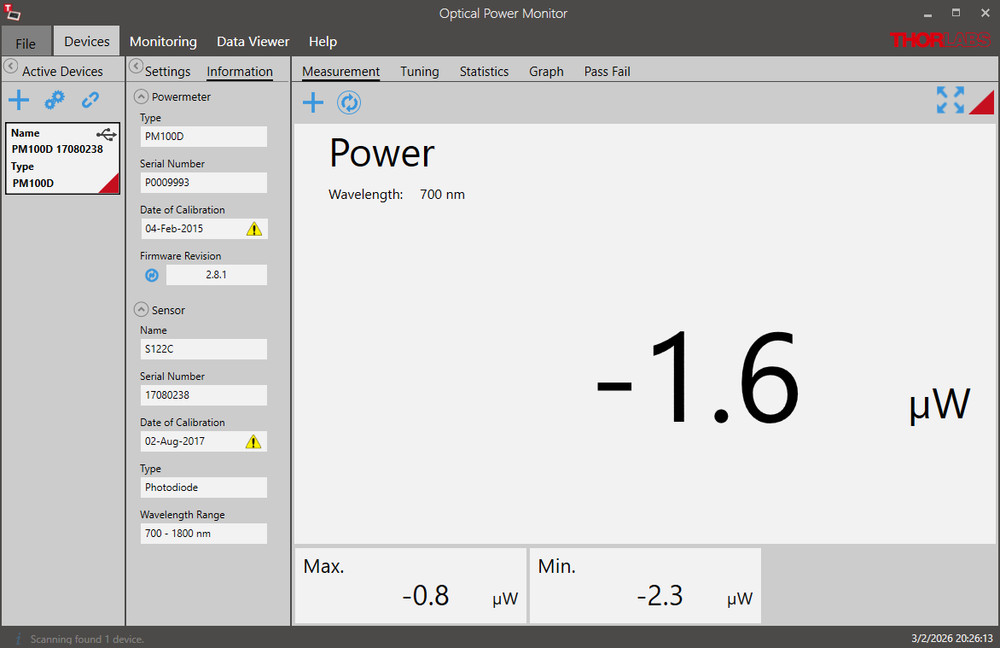Open device settings gear icon

(54, 100)
